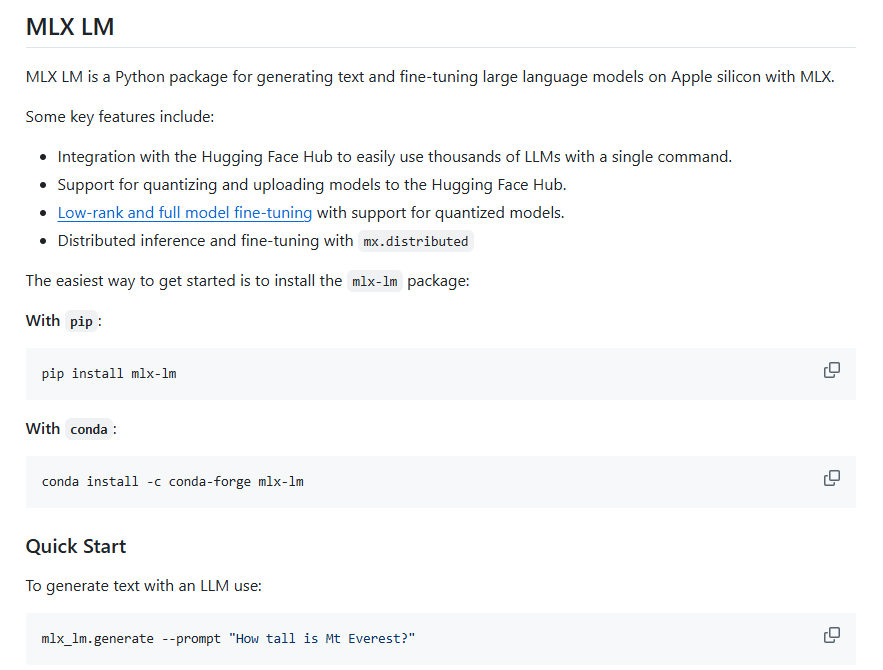Select the mx.distributed inline code badge
The image size is (883, 670).
coord(415,241)
